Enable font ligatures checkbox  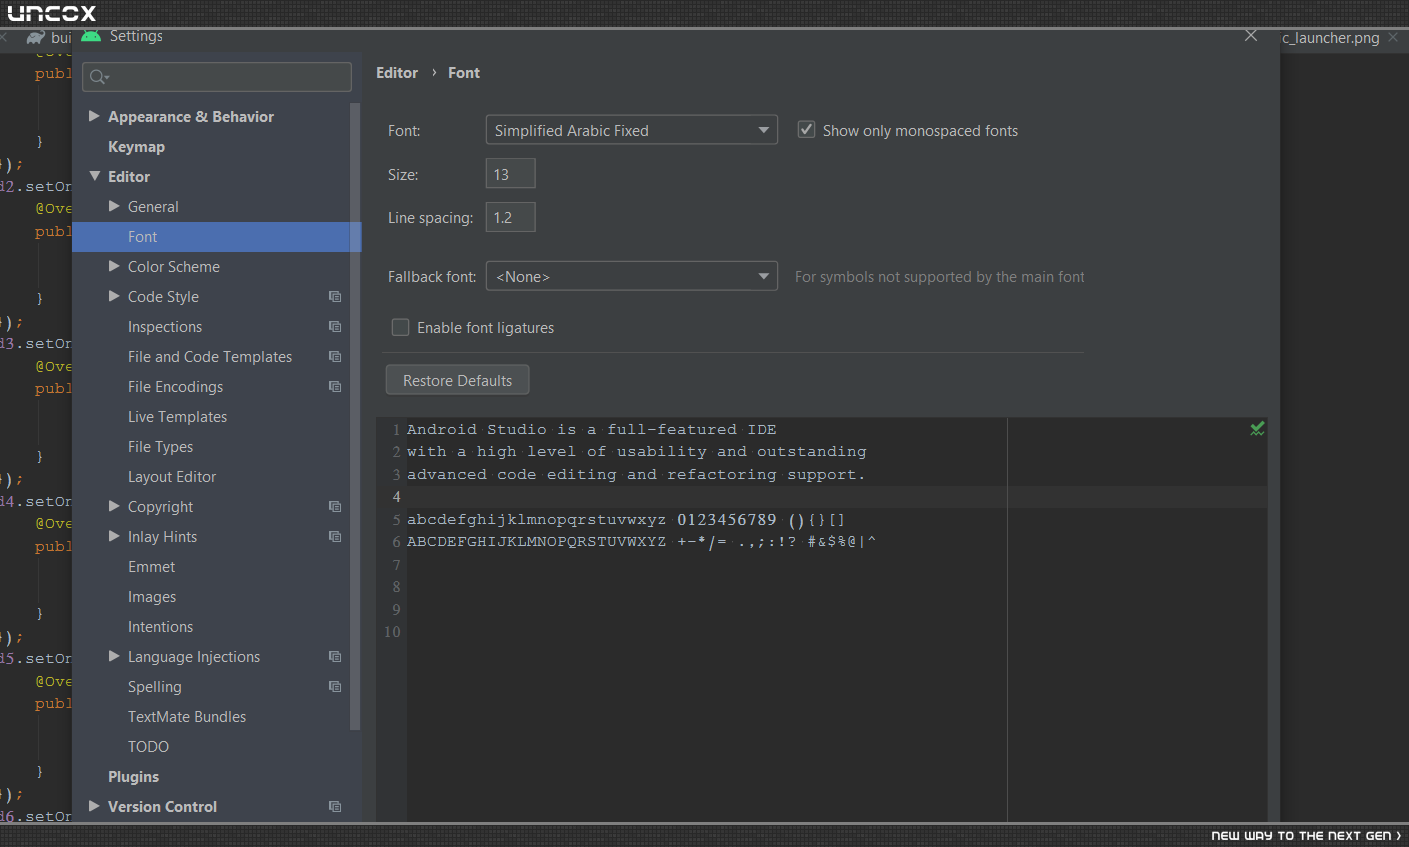(x=400, y=327)
